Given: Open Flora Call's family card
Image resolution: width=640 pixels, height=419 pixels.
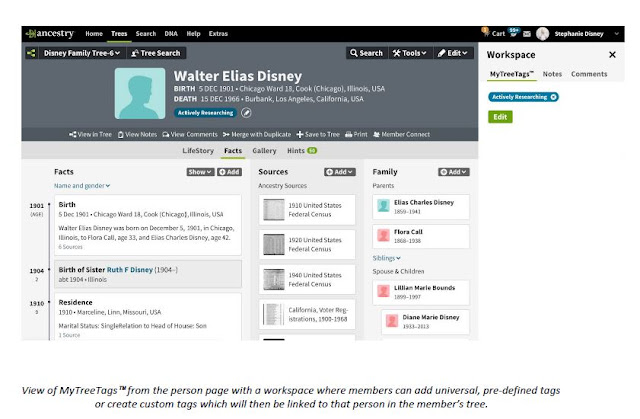Looking at the screenshot, I should coord(421,236).
